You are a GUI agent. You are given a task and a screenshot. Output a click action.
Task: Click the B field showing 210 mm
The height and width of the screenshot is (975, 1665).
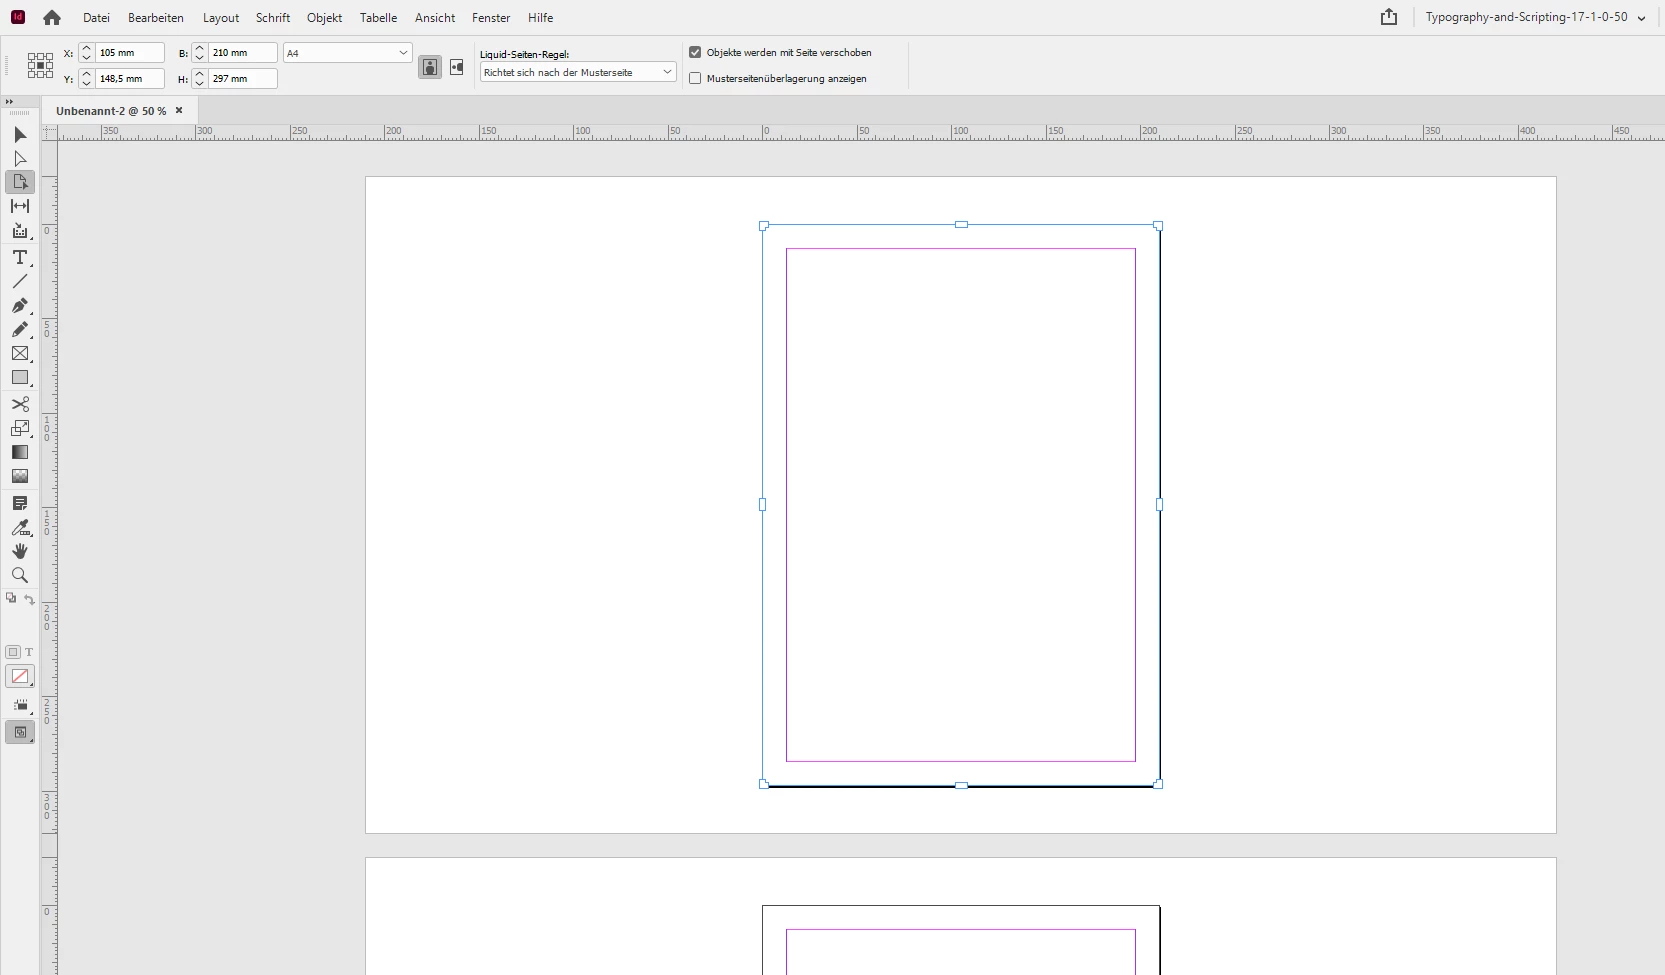point(243,52)
